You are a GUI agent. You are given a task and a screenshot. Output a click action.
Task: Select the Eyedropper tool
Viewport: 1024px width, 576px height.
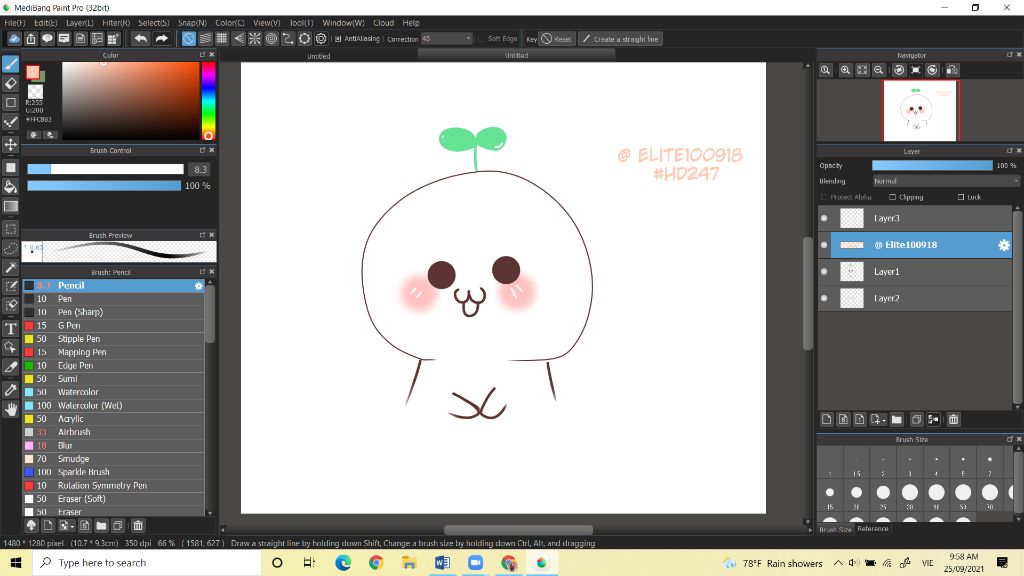pyautogui.click(x=10, y=390)
